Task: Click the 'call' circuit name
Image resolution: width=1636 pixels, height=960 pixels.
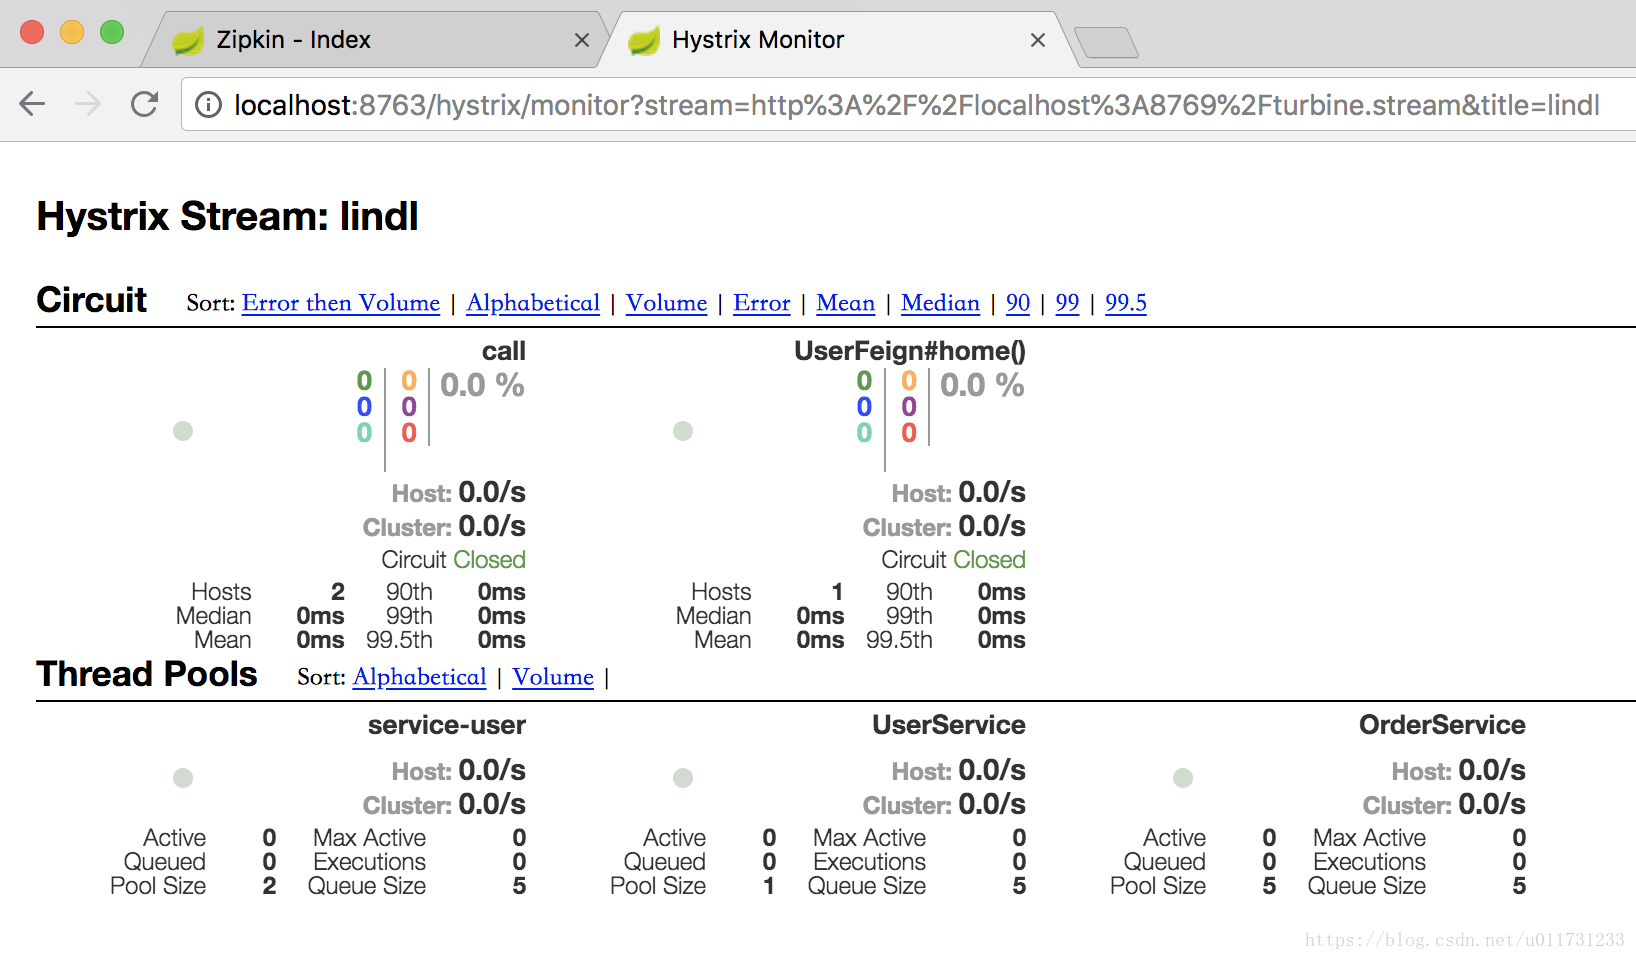Action: (x=504, y=351)
